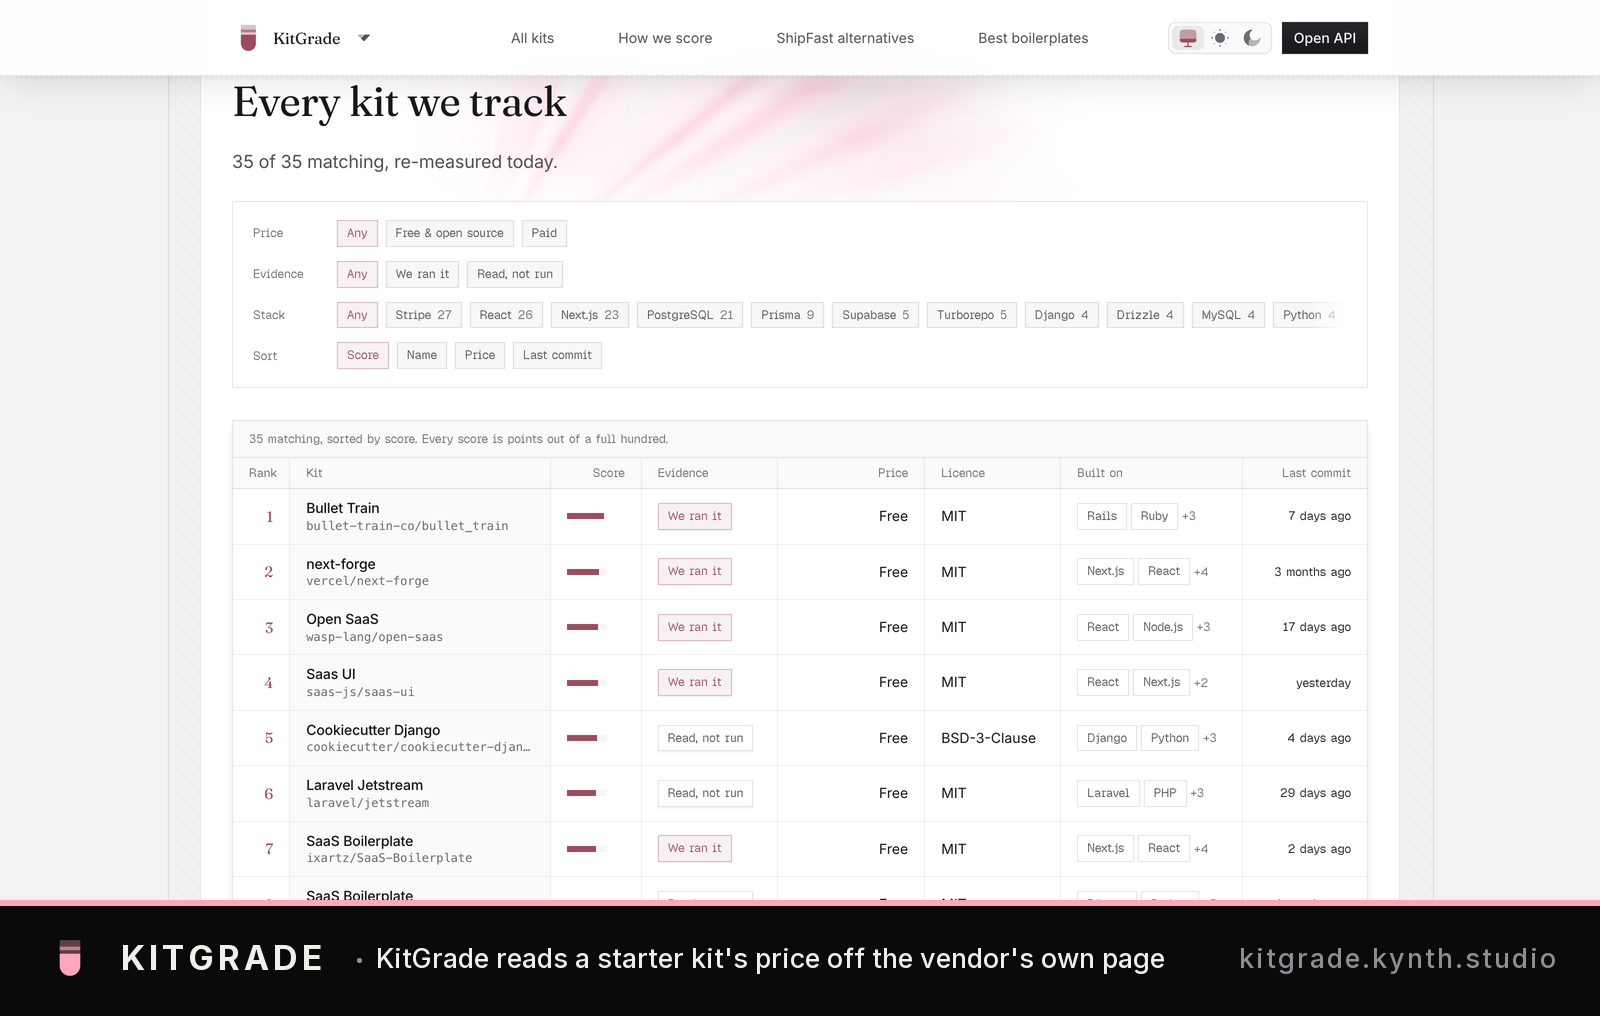The width and height of the screenshot is (1600, 1016).
Task: Expand +3 stack tags for Open SaaS
Action: 1203,627
